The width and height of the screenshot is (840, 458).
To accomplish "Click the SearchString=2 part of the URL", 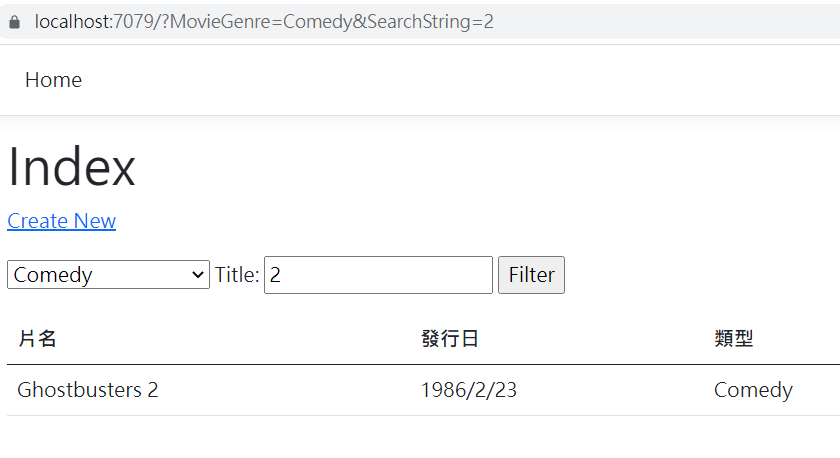I will click(x=430, y=21).
